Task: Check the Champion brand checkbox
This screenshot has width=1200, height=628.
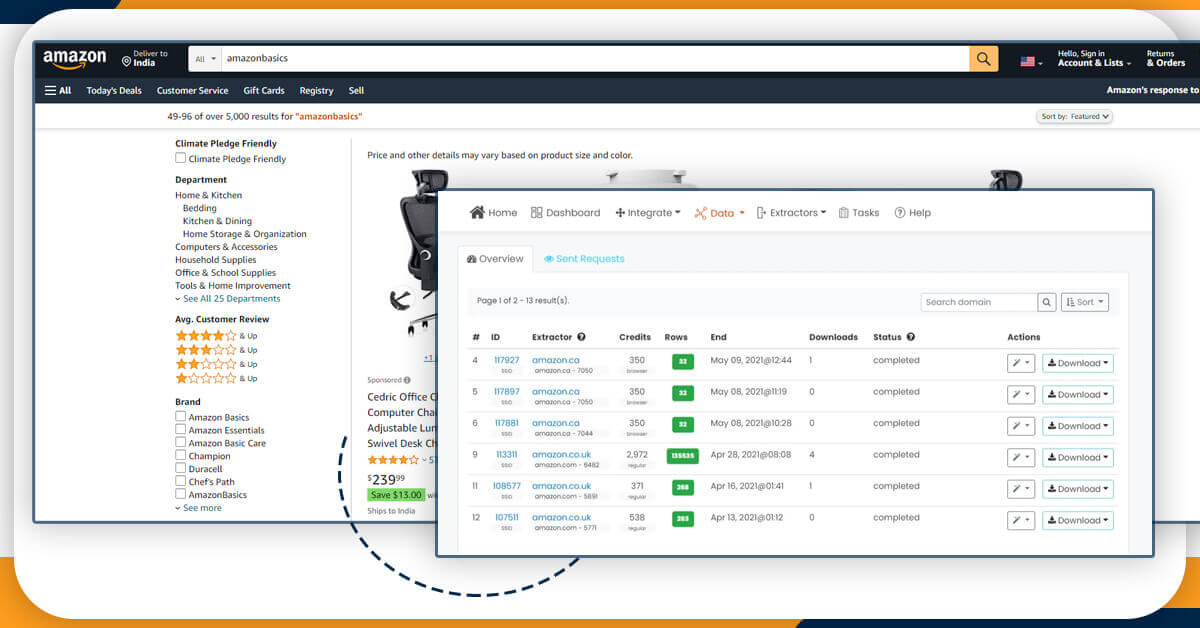Action: (181, 456)
